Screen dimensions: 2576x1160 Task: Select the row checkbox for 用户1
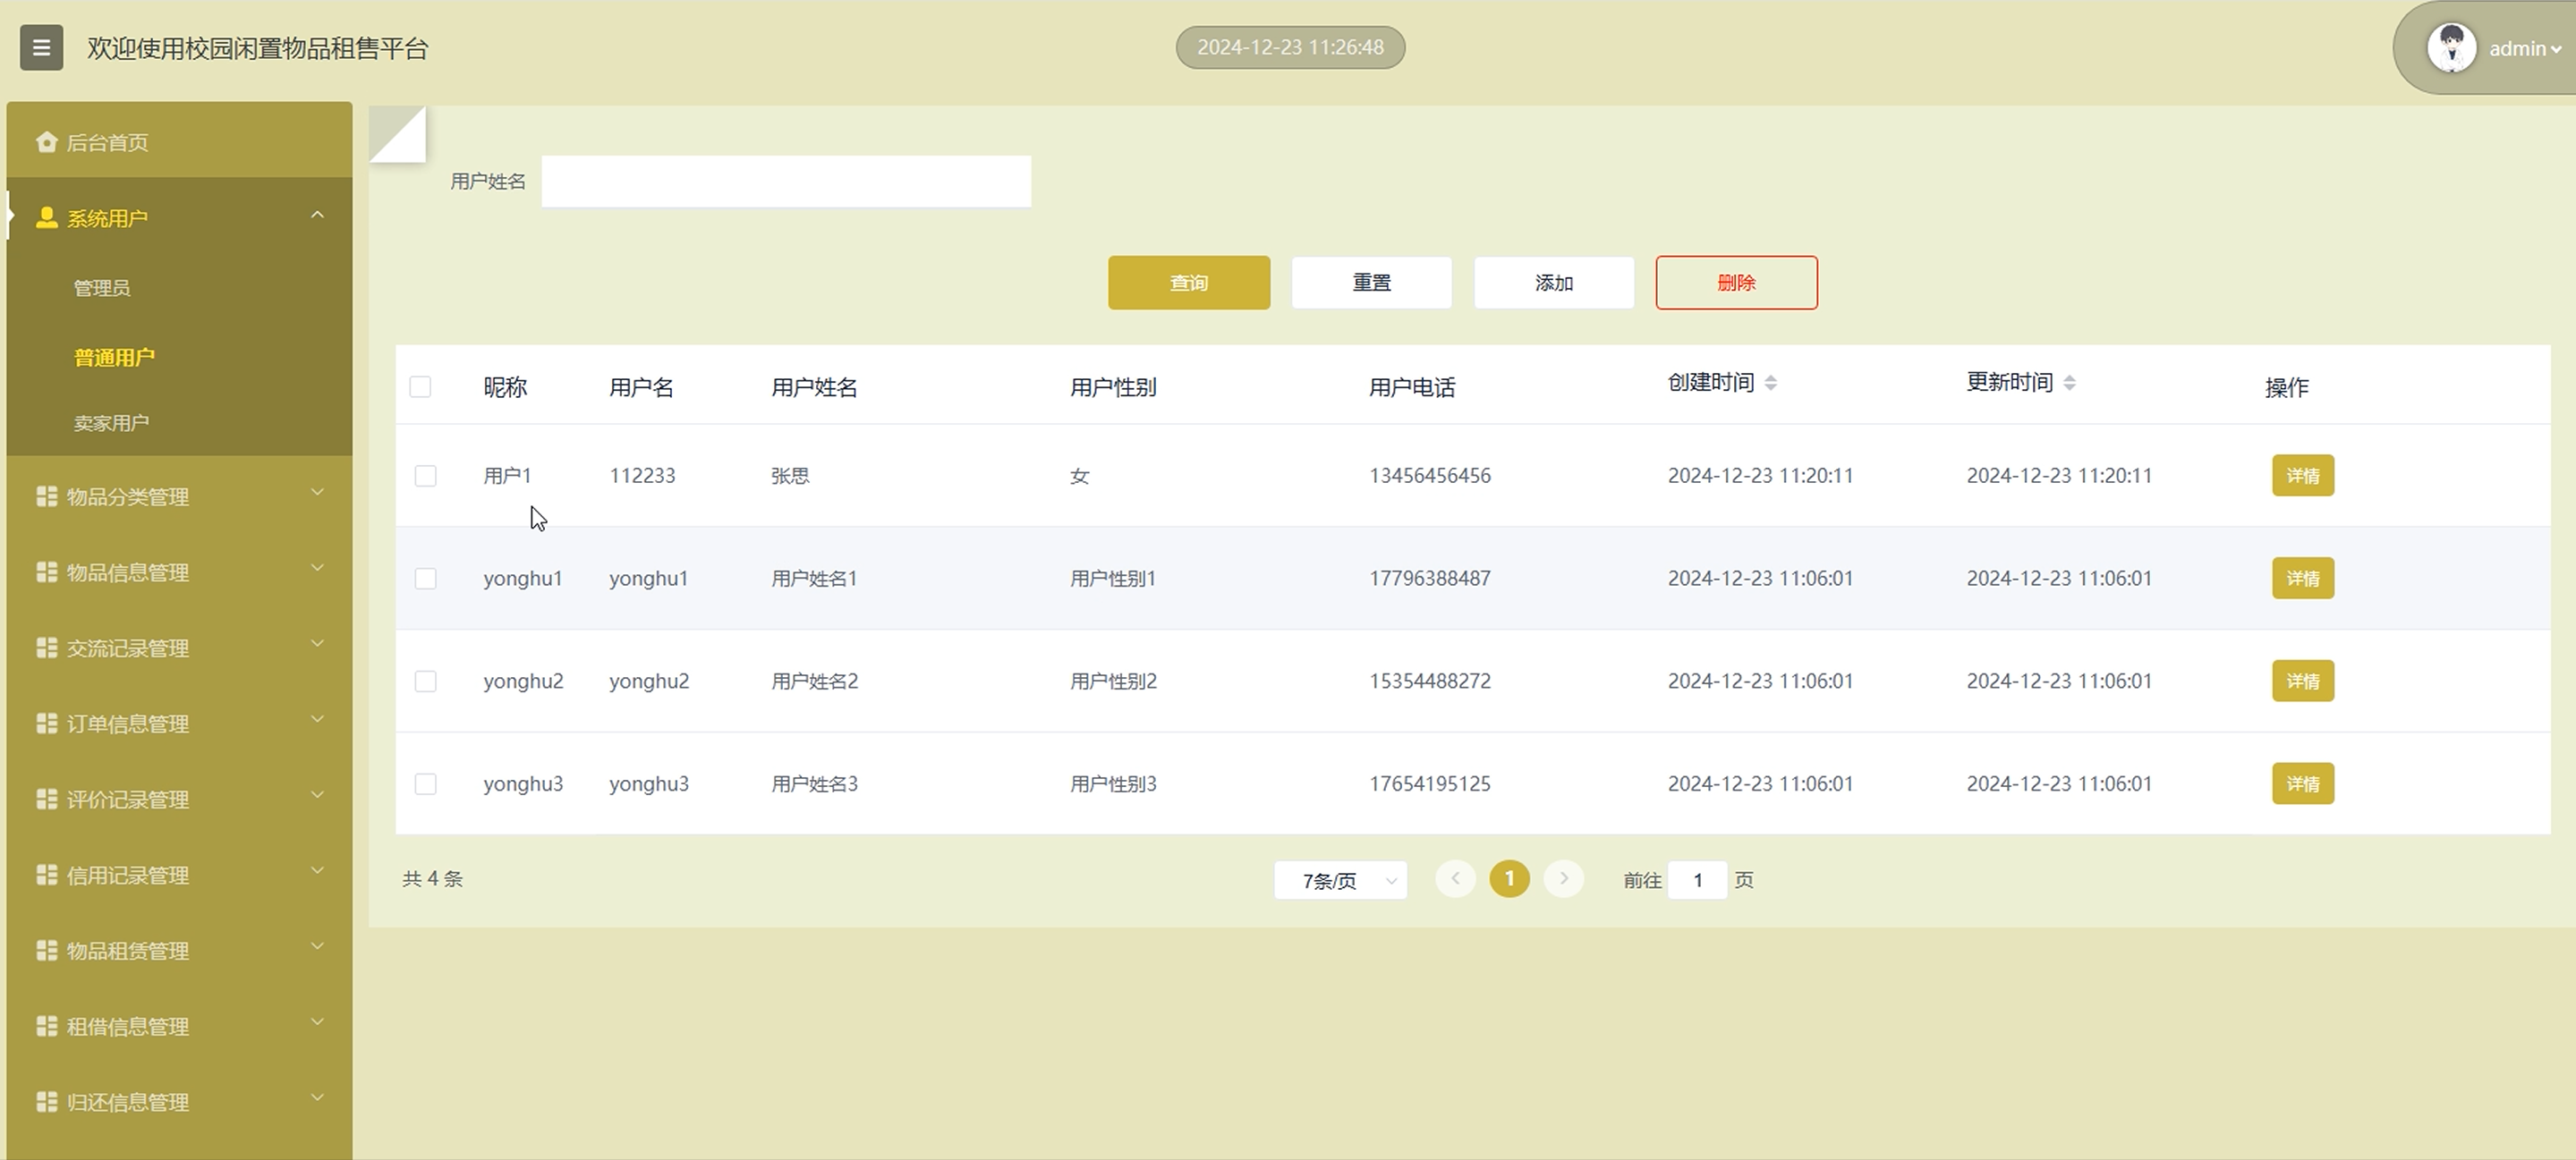coord(425,476)
